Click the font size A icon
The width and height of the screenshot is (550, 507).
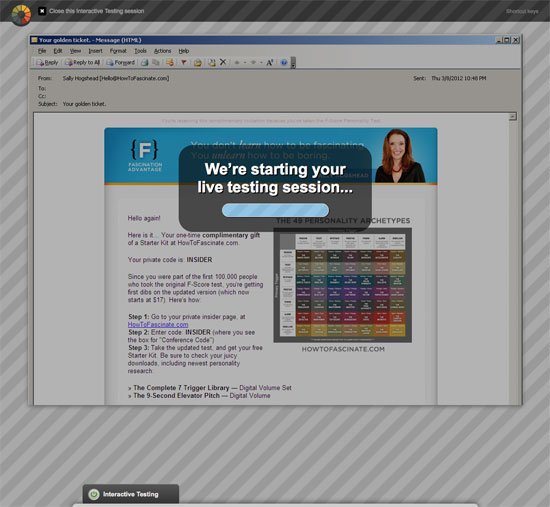click(x=269, y=62)
